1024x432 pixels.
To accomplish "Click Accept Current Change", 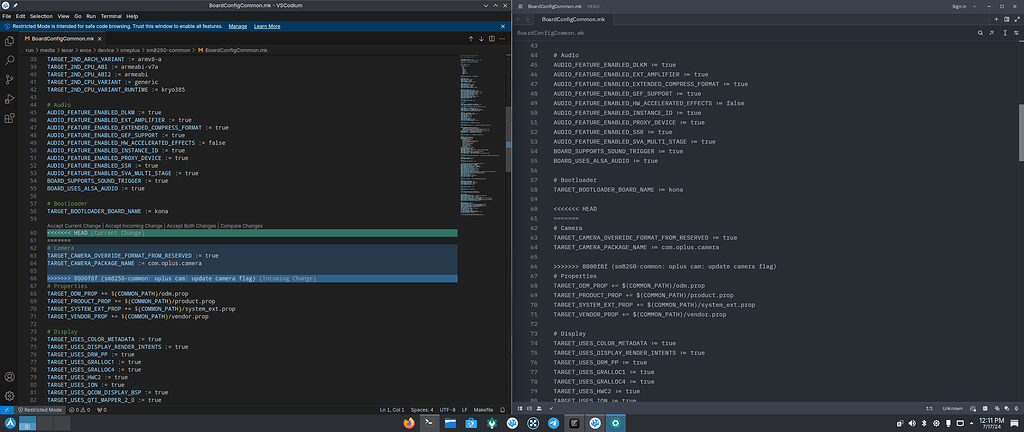I will pyautogui.click(x=74, y=226).
